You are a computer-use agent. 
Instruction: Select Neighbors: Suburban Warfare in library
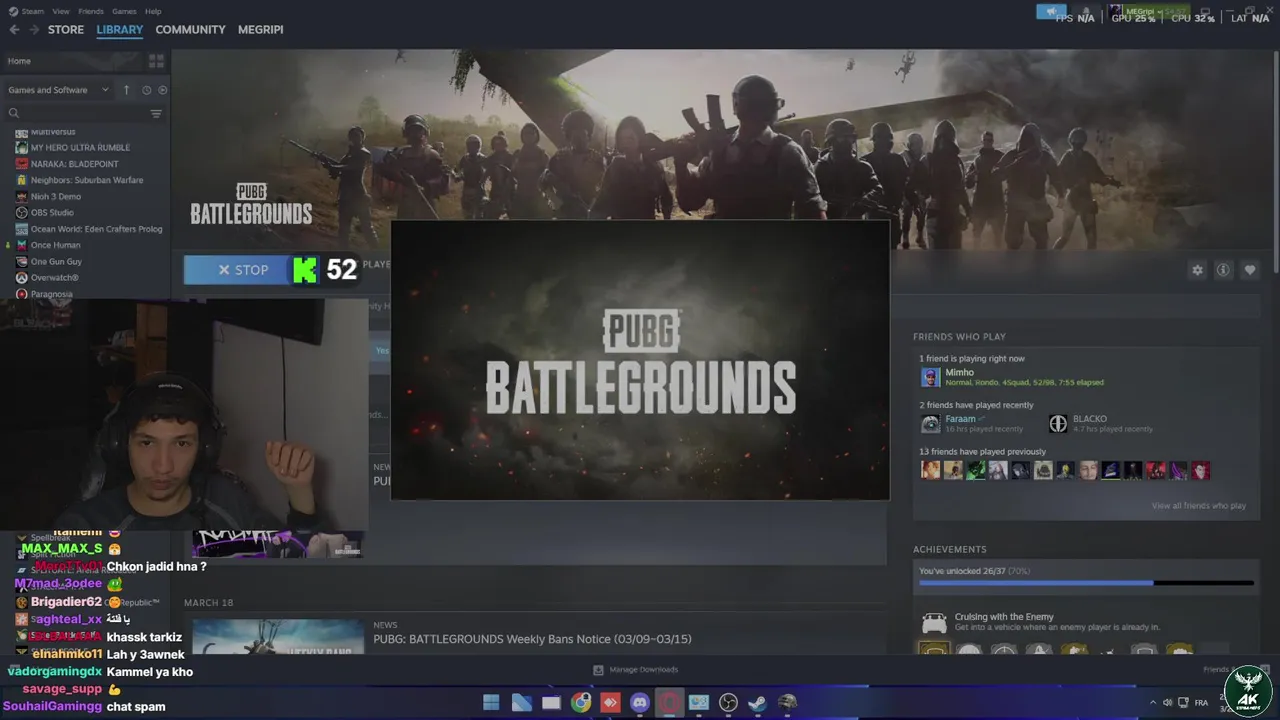86,180
